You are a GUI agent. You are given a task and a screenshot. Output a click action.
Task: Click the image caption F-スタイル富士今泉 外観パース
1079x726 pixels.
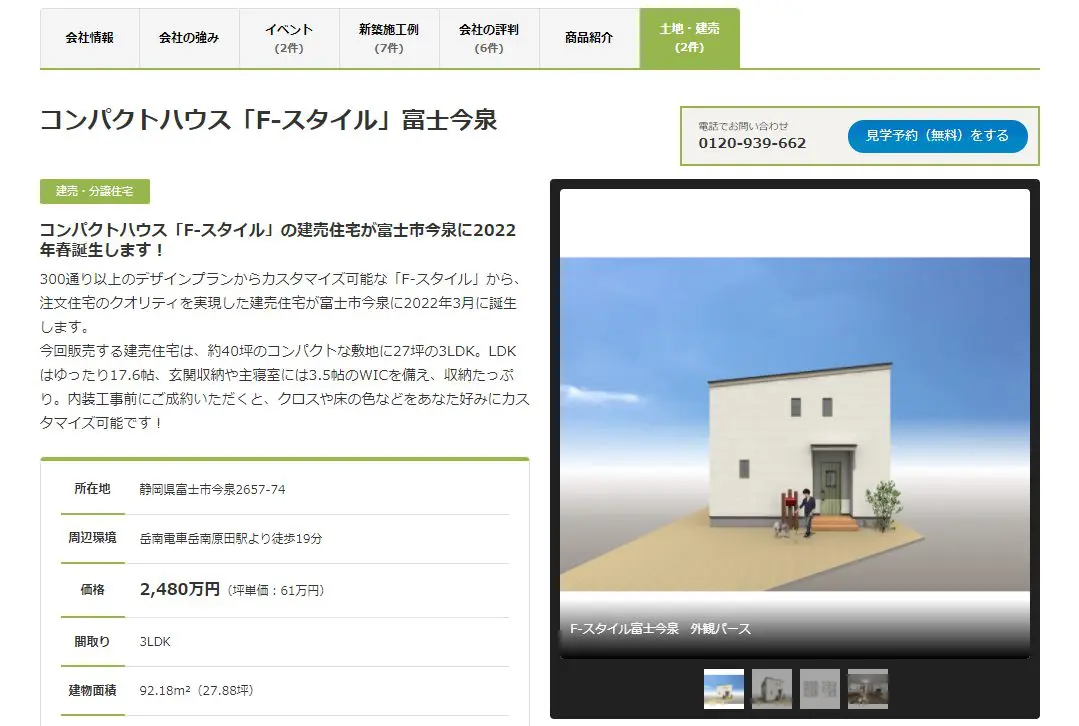click(660, 629)
